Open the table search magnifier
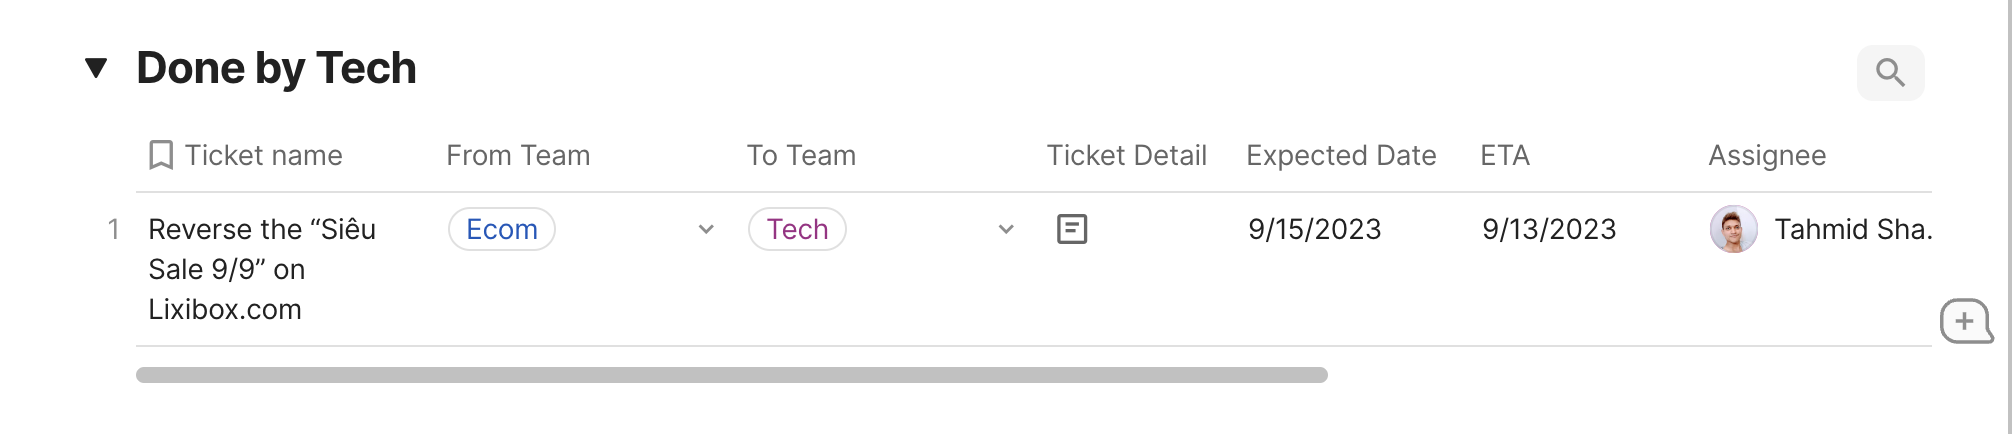Viewport: 2012px width, 434px height. tap(1890, 72)
